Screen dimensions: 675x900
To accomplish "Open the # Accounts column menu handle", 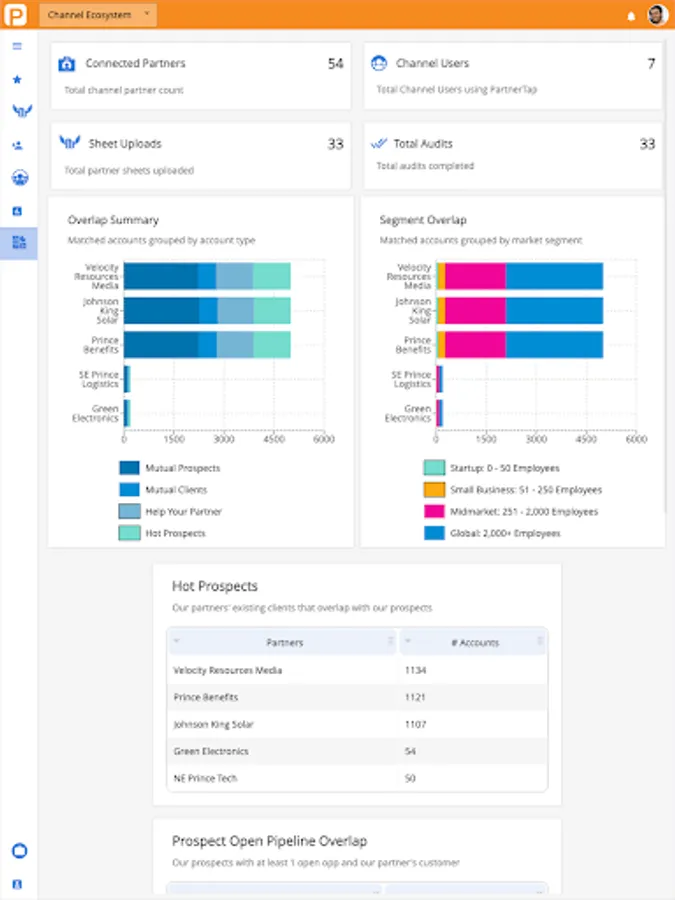I will click(x=540, y=642).
